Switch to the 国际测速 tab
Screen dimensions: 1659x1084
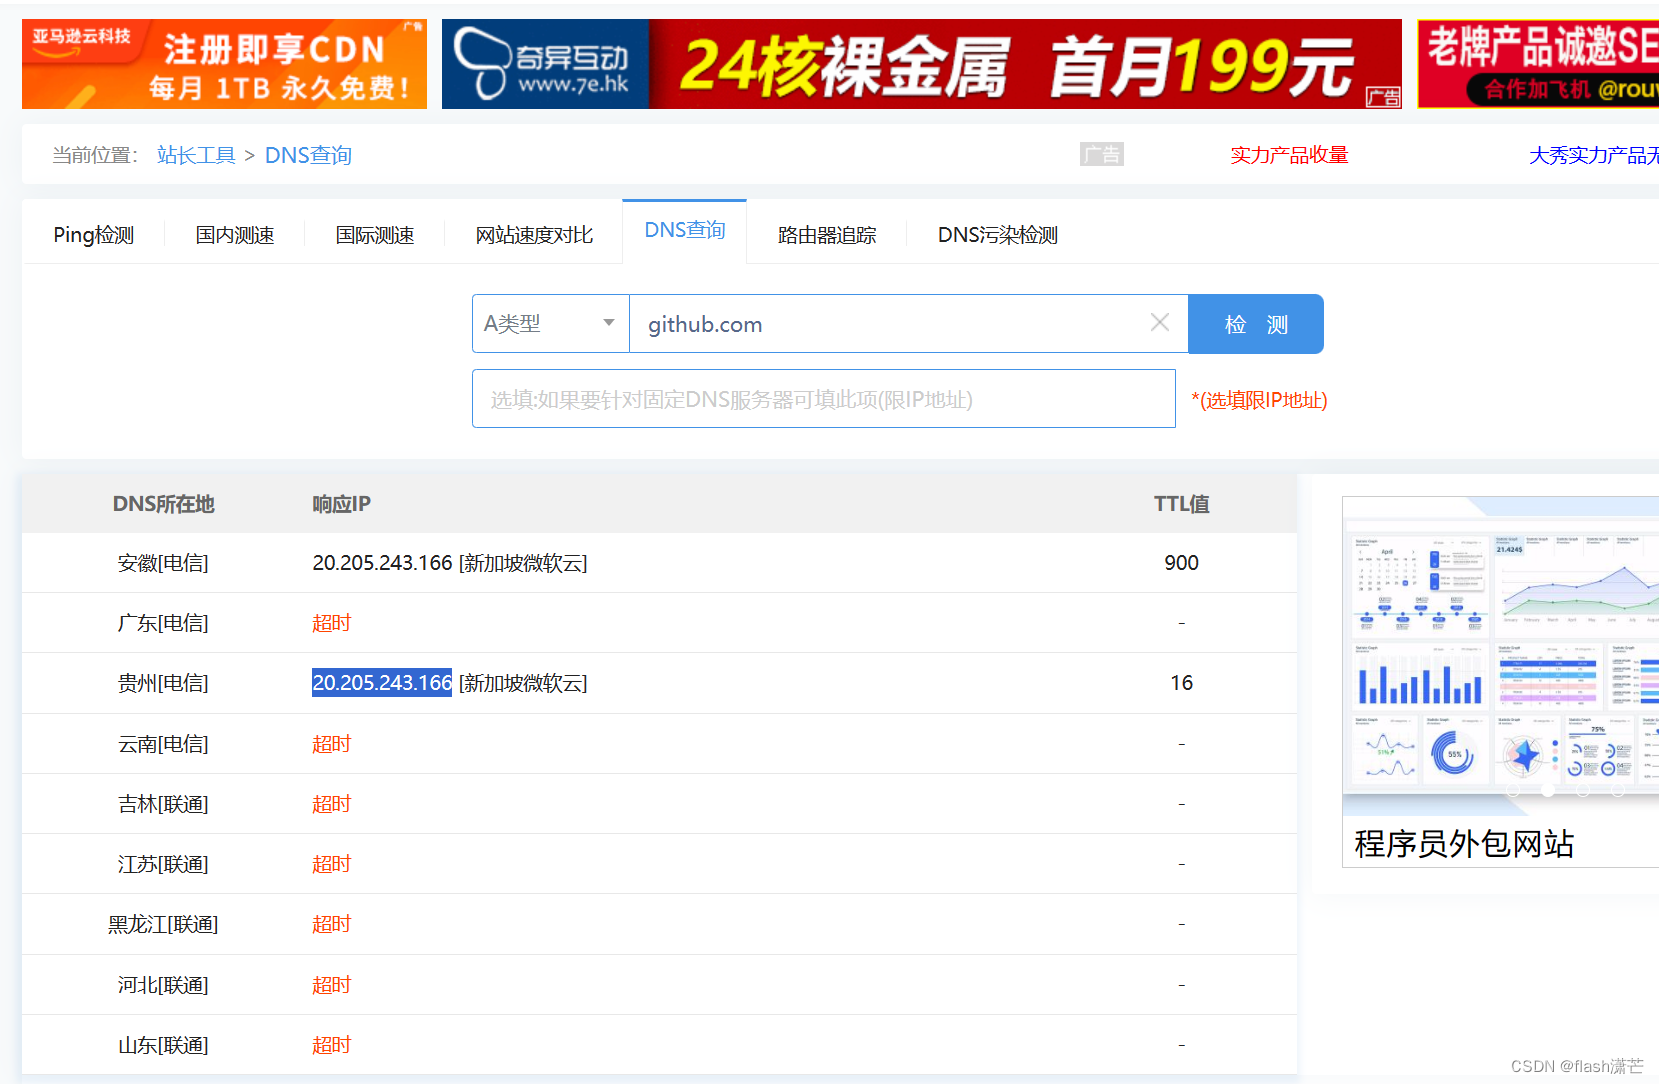[375, 235]
